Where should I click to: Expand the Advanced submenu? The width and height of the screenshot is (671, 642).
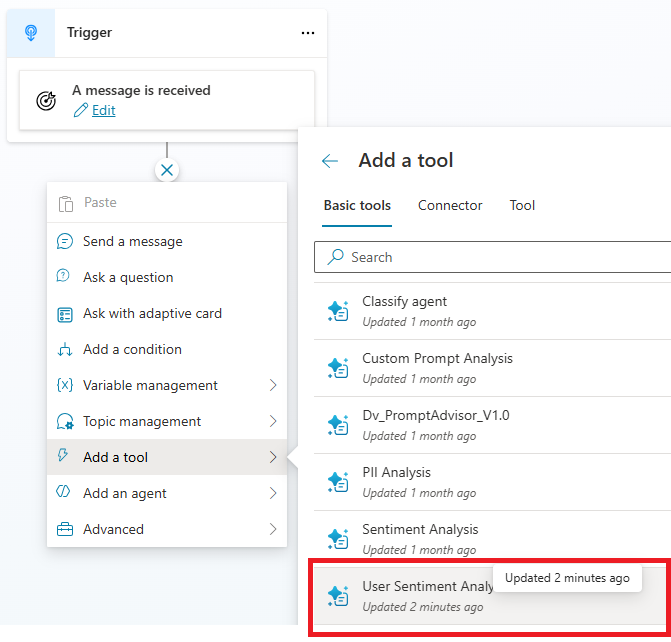pos(273,529)
